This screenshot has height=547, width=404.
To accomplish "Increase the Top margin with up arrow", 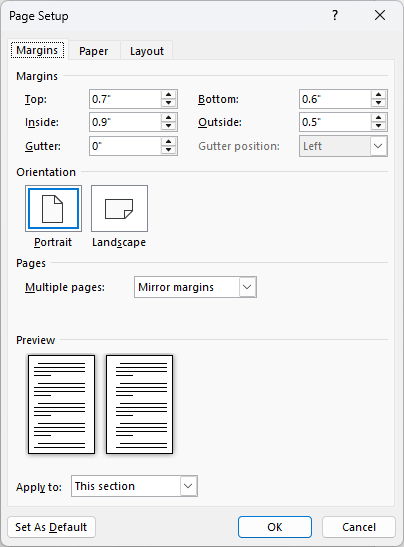I will point(169,95).
